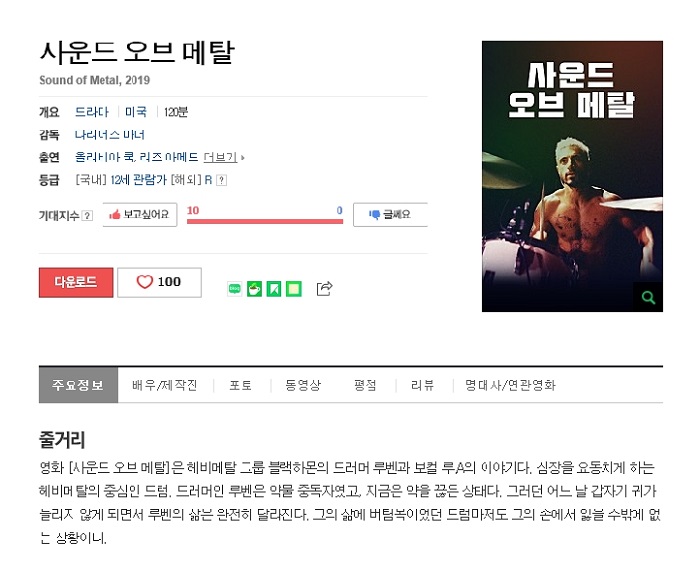Viewport: 700px width, 571px height.
Task: Click the Naver blog share icon
Action: [234, 289]
